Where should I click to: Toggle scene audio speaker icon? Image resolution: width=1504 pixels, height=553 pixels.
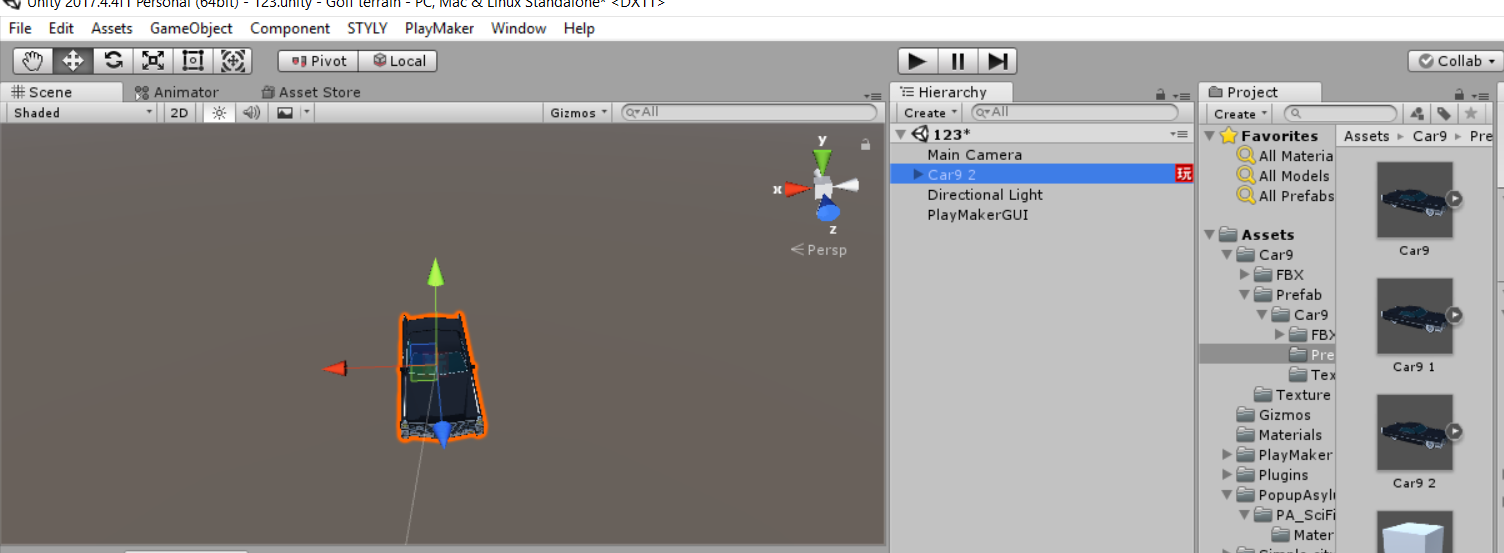[251, 113]
